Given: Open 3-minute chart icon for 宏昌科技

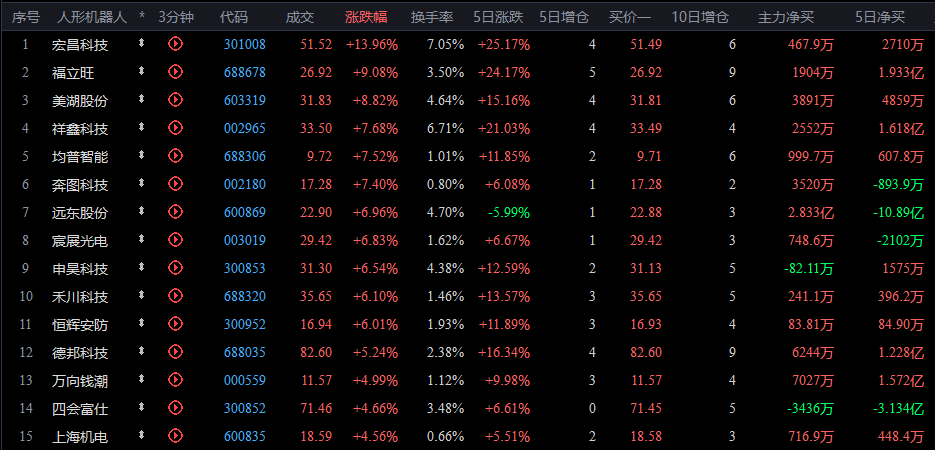Looking at the screenshot, I should (175, 44).
